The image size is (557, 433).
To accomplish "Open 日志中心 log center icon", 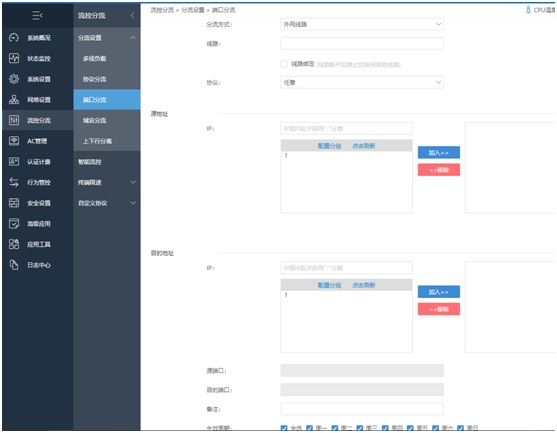I will [x=14, y=265].
